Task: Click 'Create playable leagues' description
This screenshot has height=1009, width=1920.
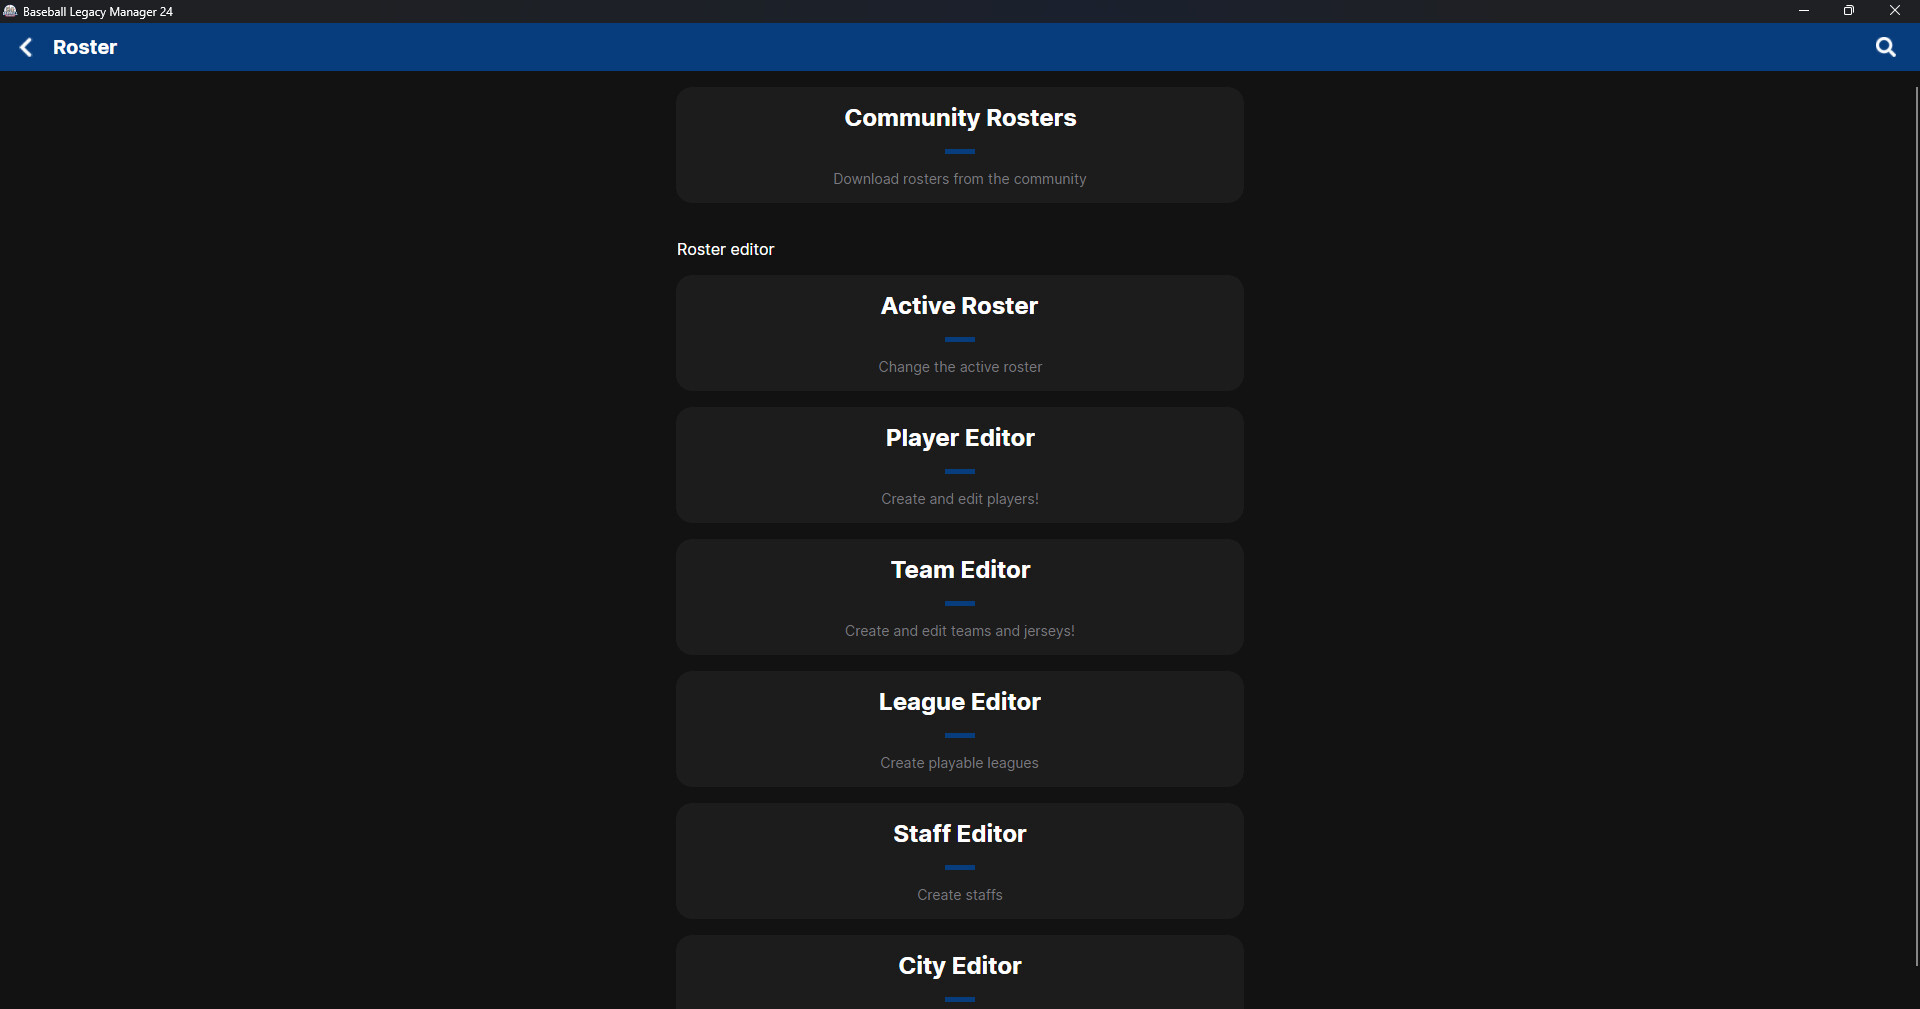Action: pos(959,763)
